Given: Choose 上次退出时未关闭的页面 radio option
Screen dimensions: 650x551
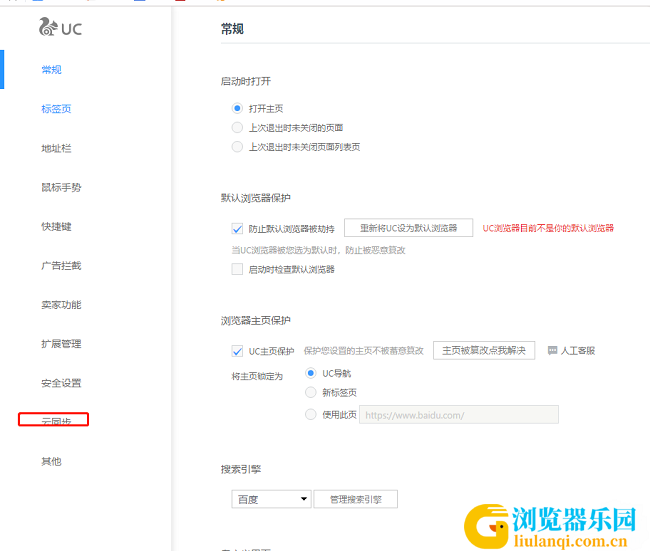Looking at the screenshot, I should (x=237, y=128).
